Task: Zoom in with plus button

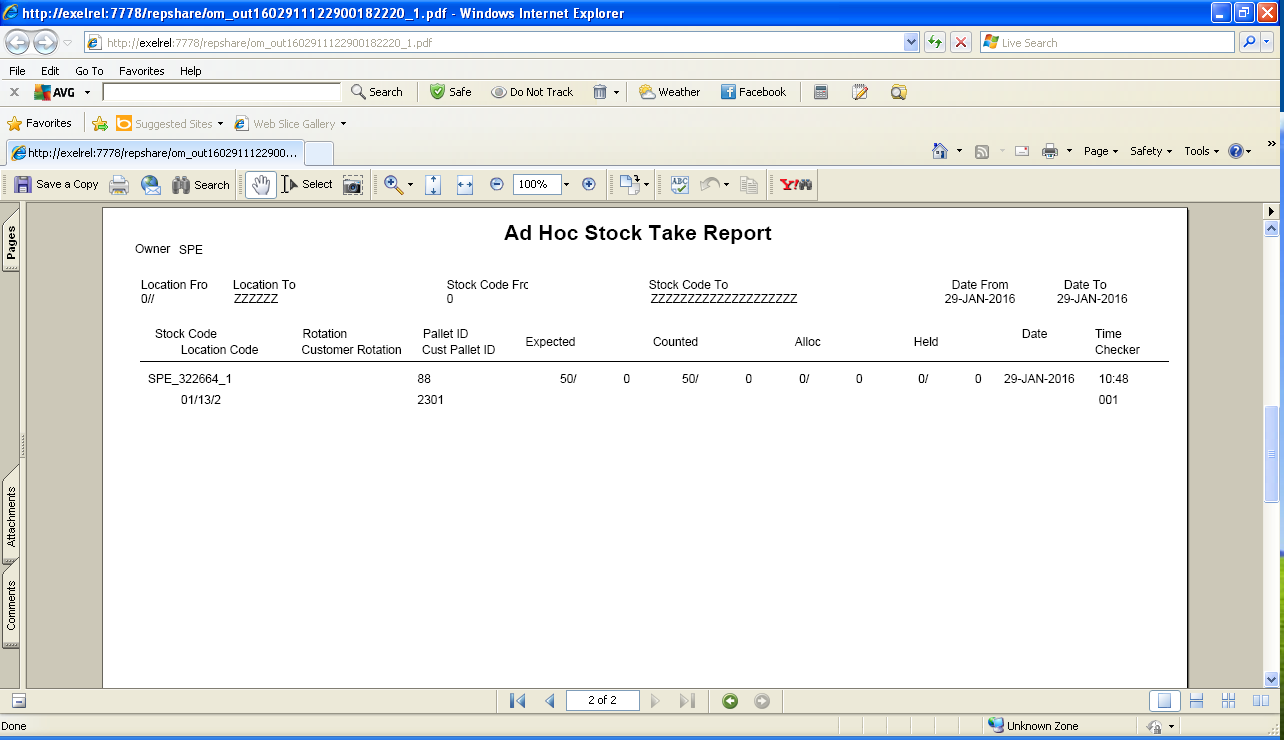Action: click(x=589, y=185)
